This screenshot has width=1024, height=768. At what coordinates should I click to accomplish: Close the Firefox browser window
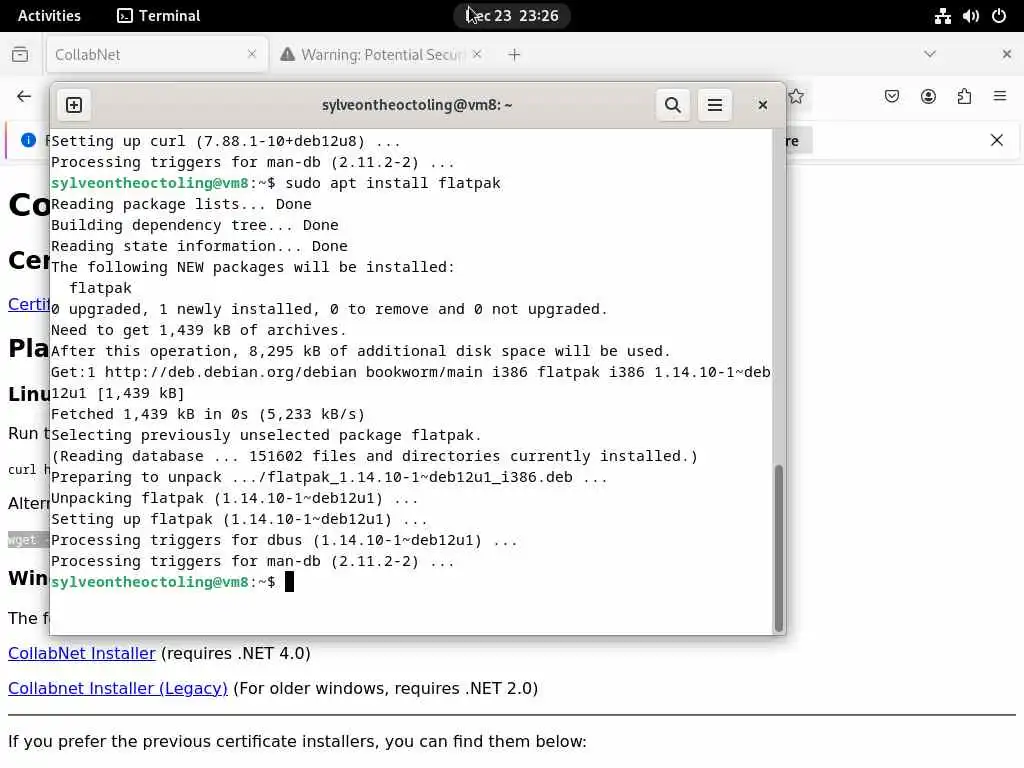point(1006,54)
